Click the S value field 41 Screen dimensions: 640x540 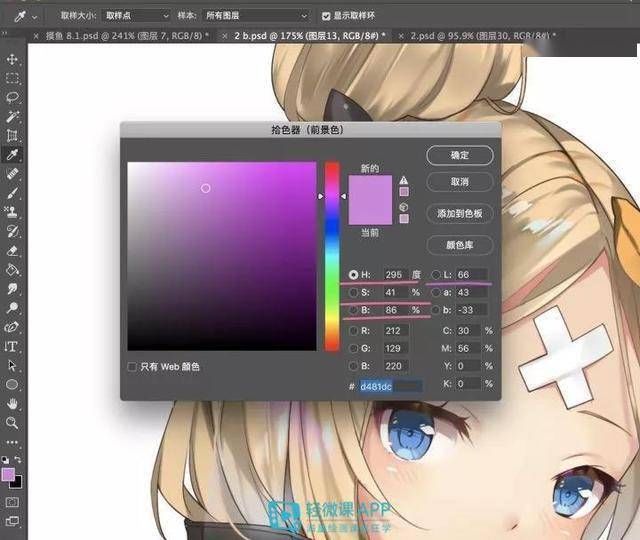(396, 292)
